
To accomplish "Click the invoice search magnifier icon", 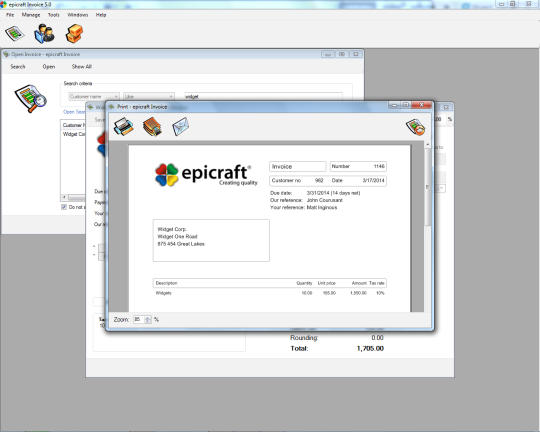I will point(30,99).
